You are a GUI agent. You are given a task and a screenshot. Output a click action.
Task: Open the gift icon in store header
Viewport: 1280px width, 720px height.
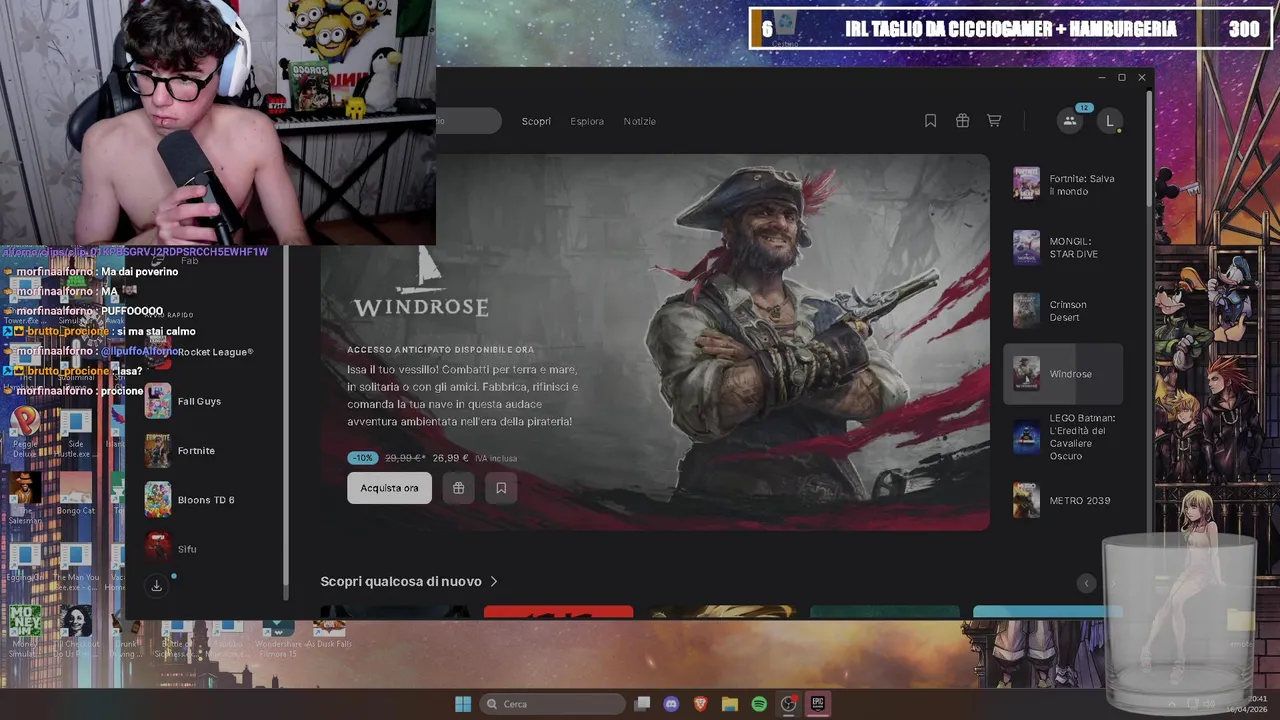962,121
